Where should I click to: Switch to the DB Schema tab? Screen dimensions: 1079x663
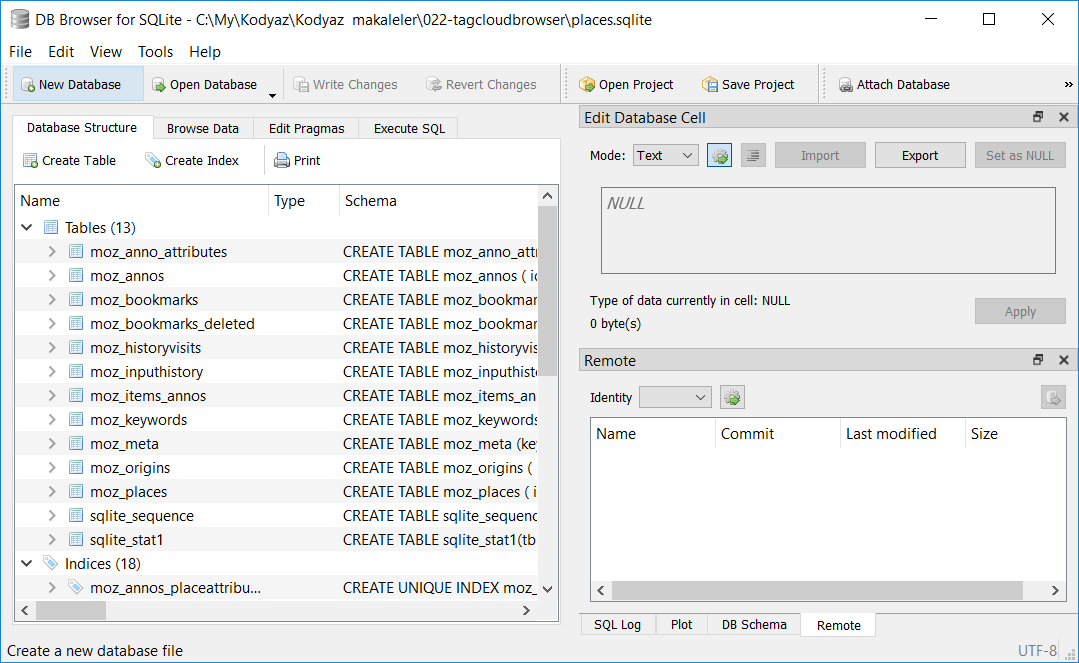pyautogui.click(x=754, y=624)
